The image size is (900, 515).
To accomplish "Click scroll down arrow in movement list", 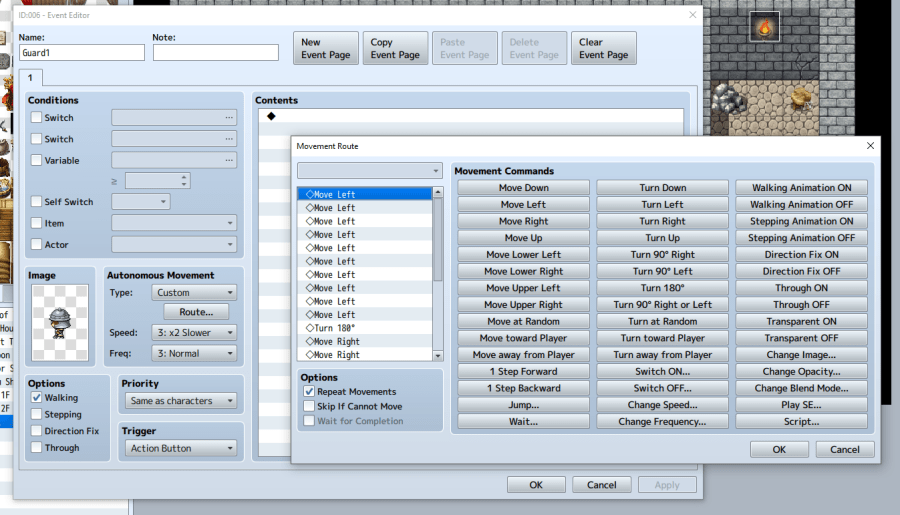I will 437,355.
